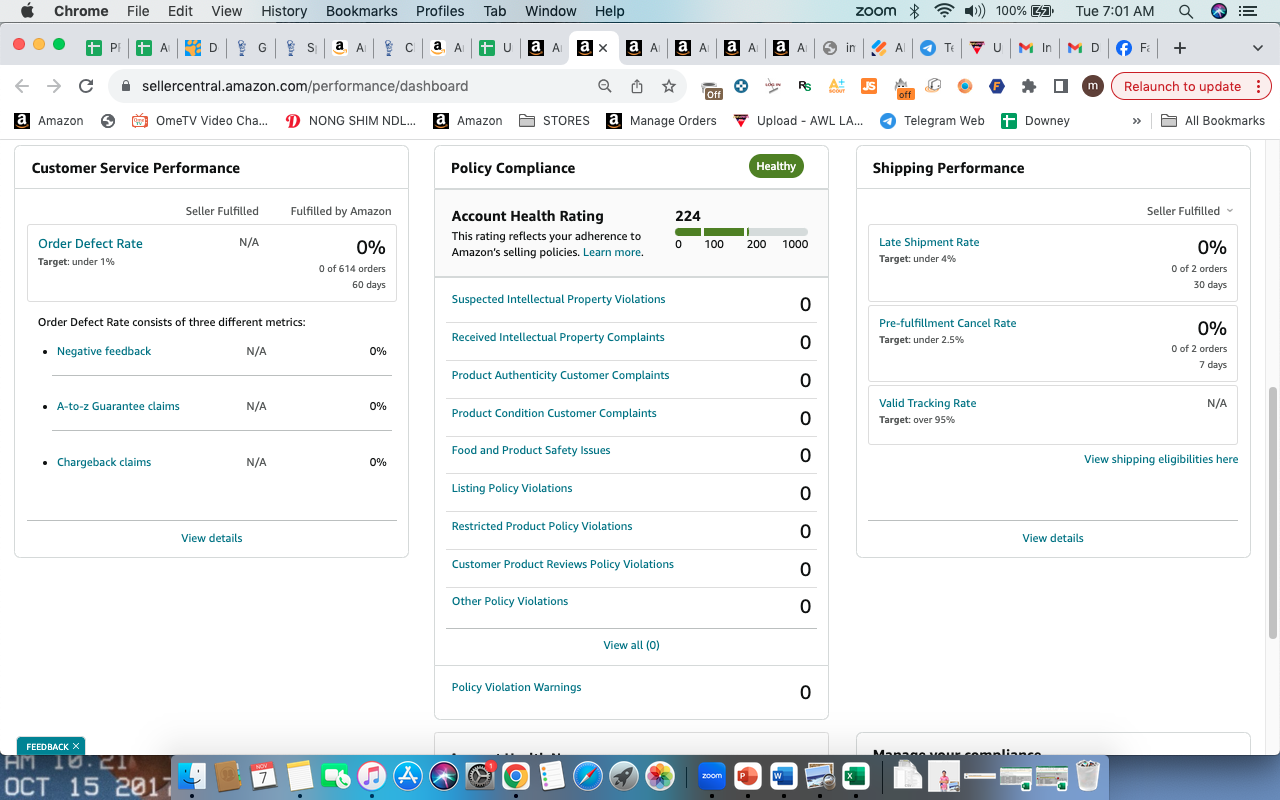Launch Zoom from the Dock
The height and width of the screenshot is (800, 1280).
711,775
